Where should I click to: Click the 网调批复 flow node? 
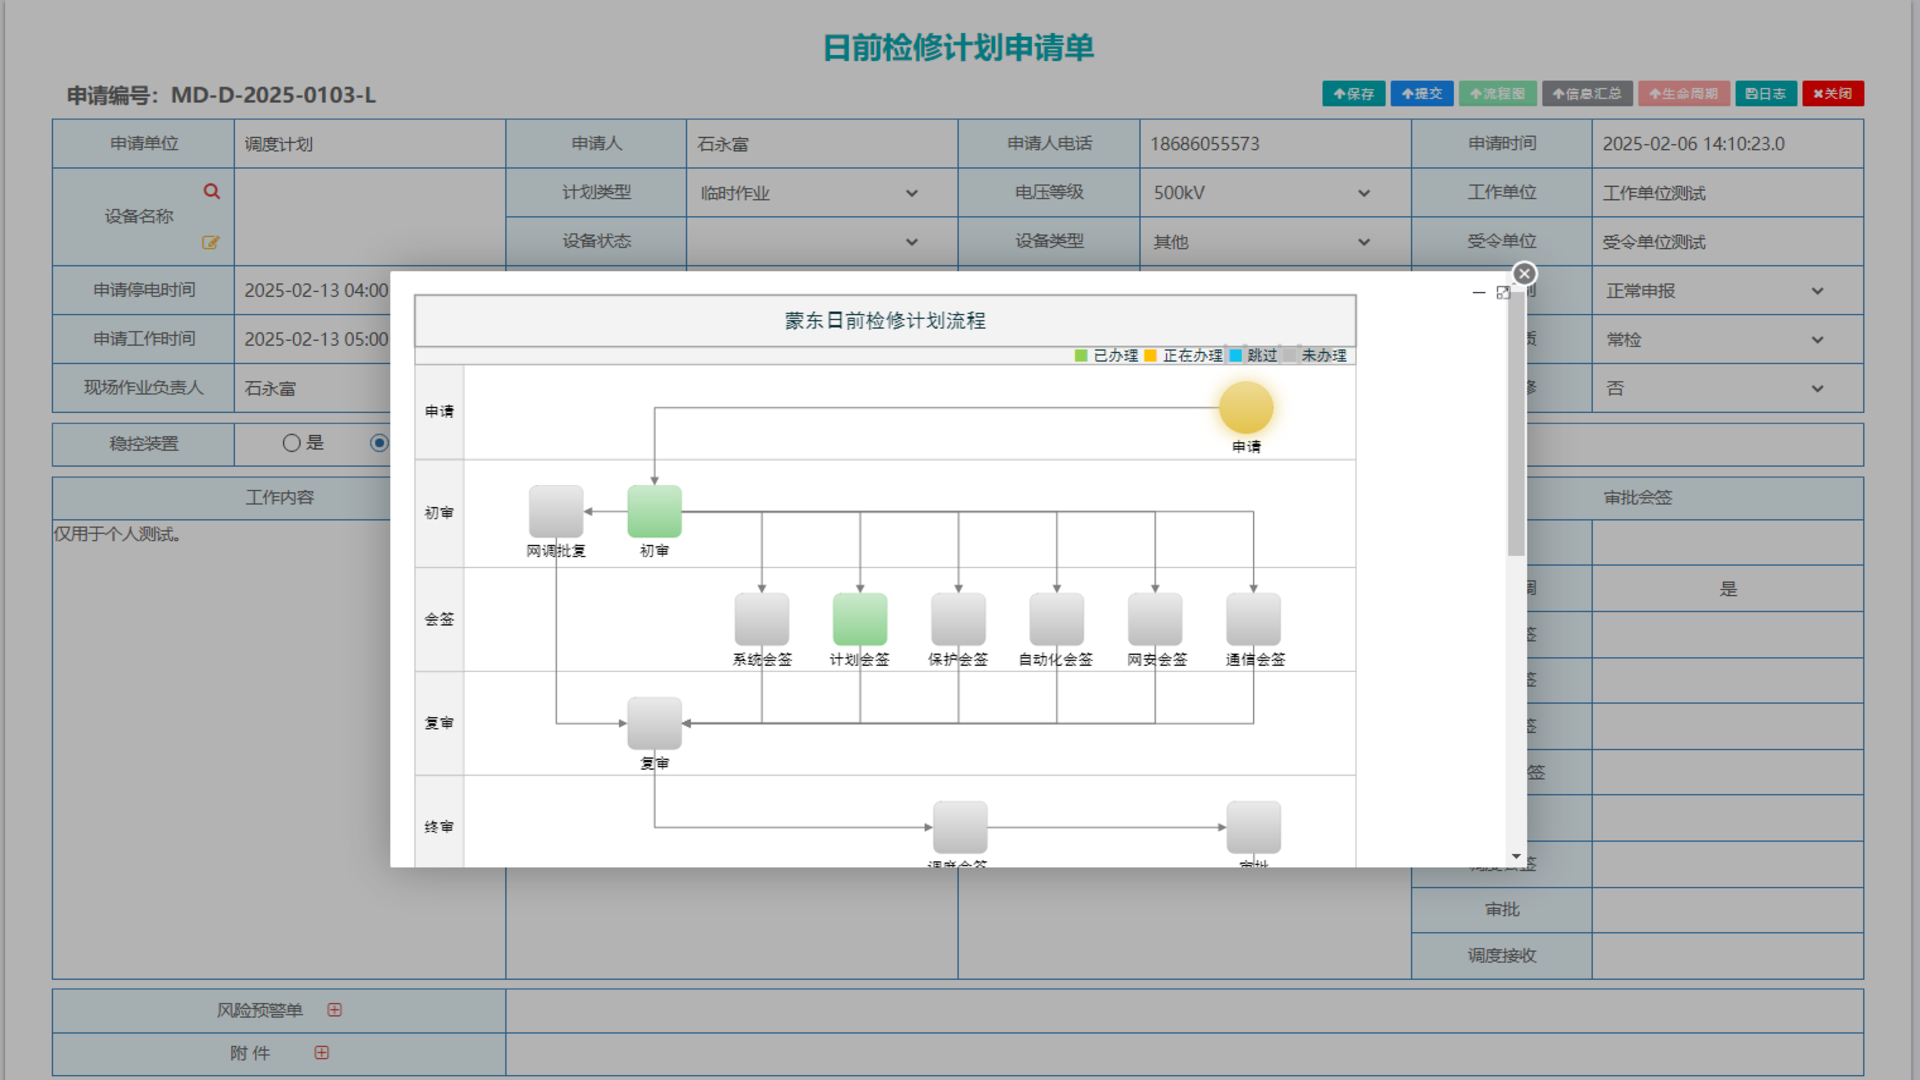click(556, 511)
